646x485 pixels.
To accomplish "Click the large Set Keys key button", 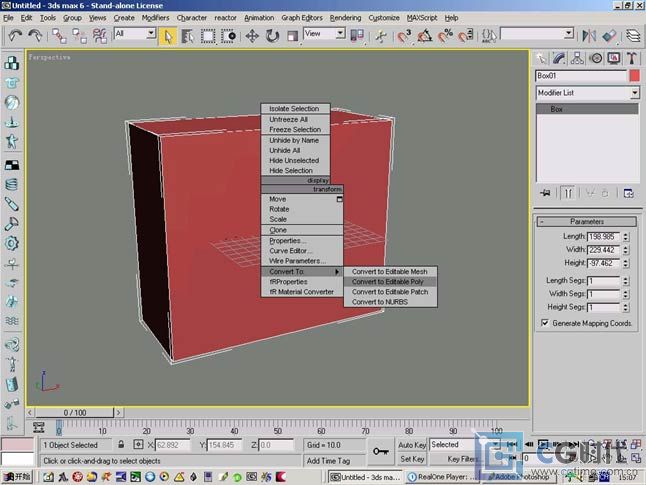I will (x=381, y=452).
